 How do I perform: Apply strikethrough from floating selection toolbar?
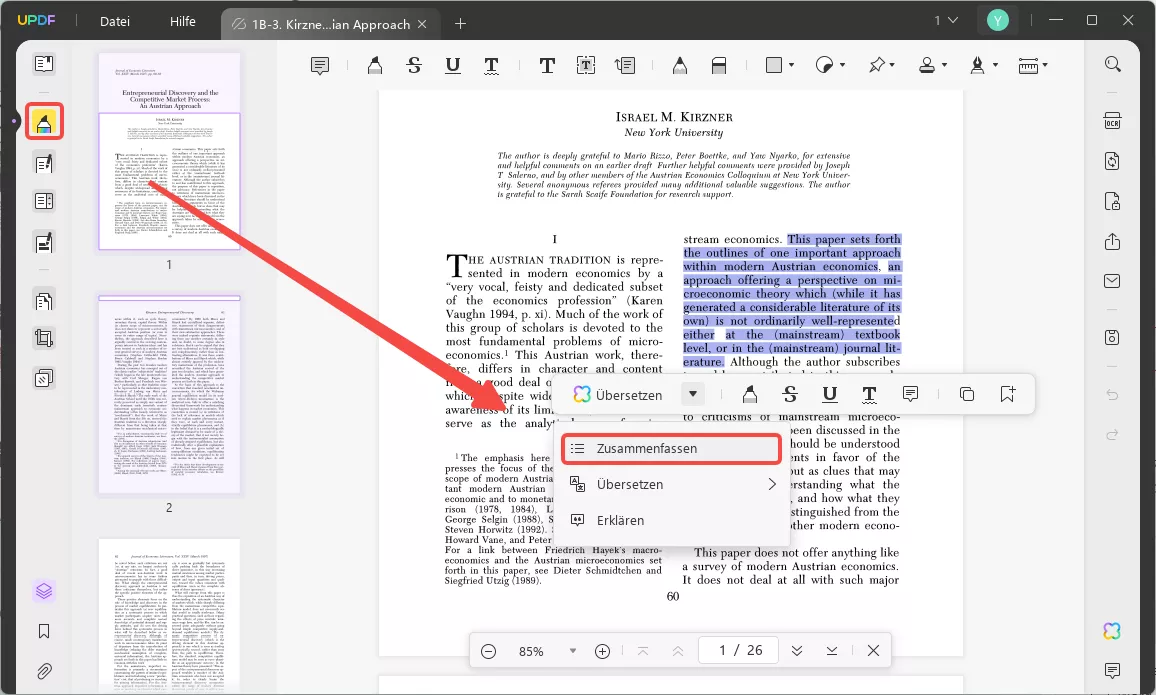pos(790,394)
